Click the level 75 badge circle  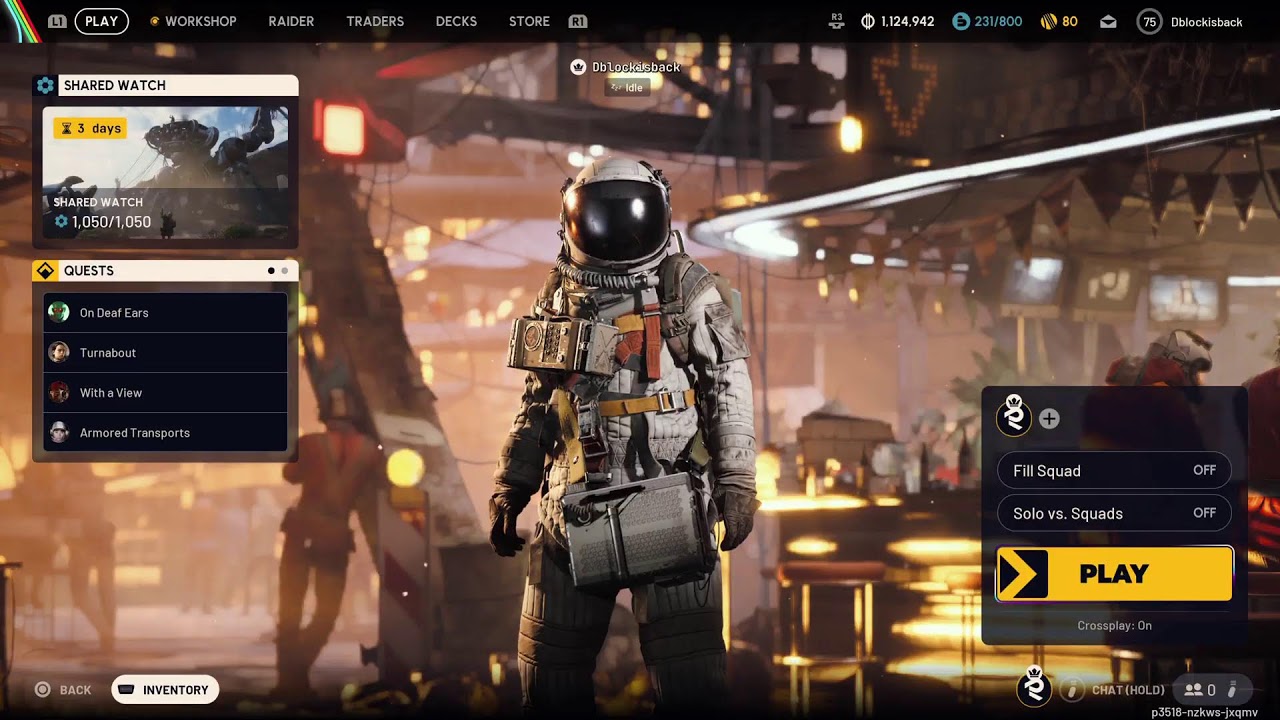1150,22
